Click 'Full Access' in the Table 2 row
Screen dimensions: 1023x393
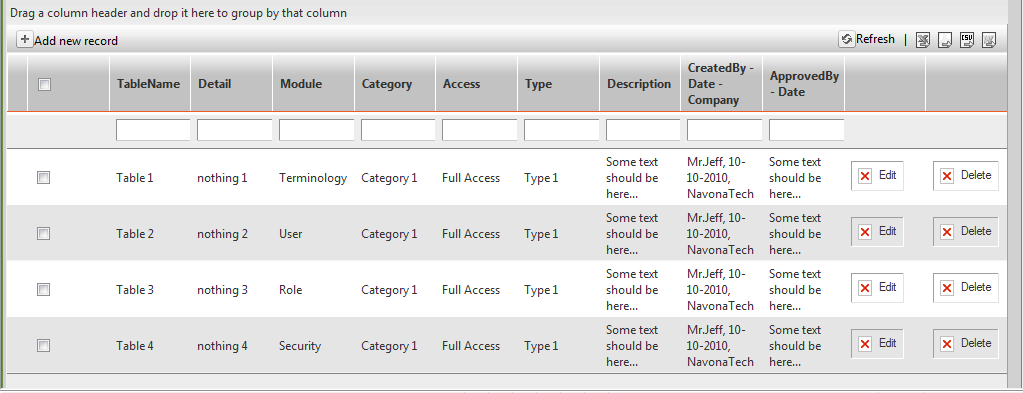(471, 234)
